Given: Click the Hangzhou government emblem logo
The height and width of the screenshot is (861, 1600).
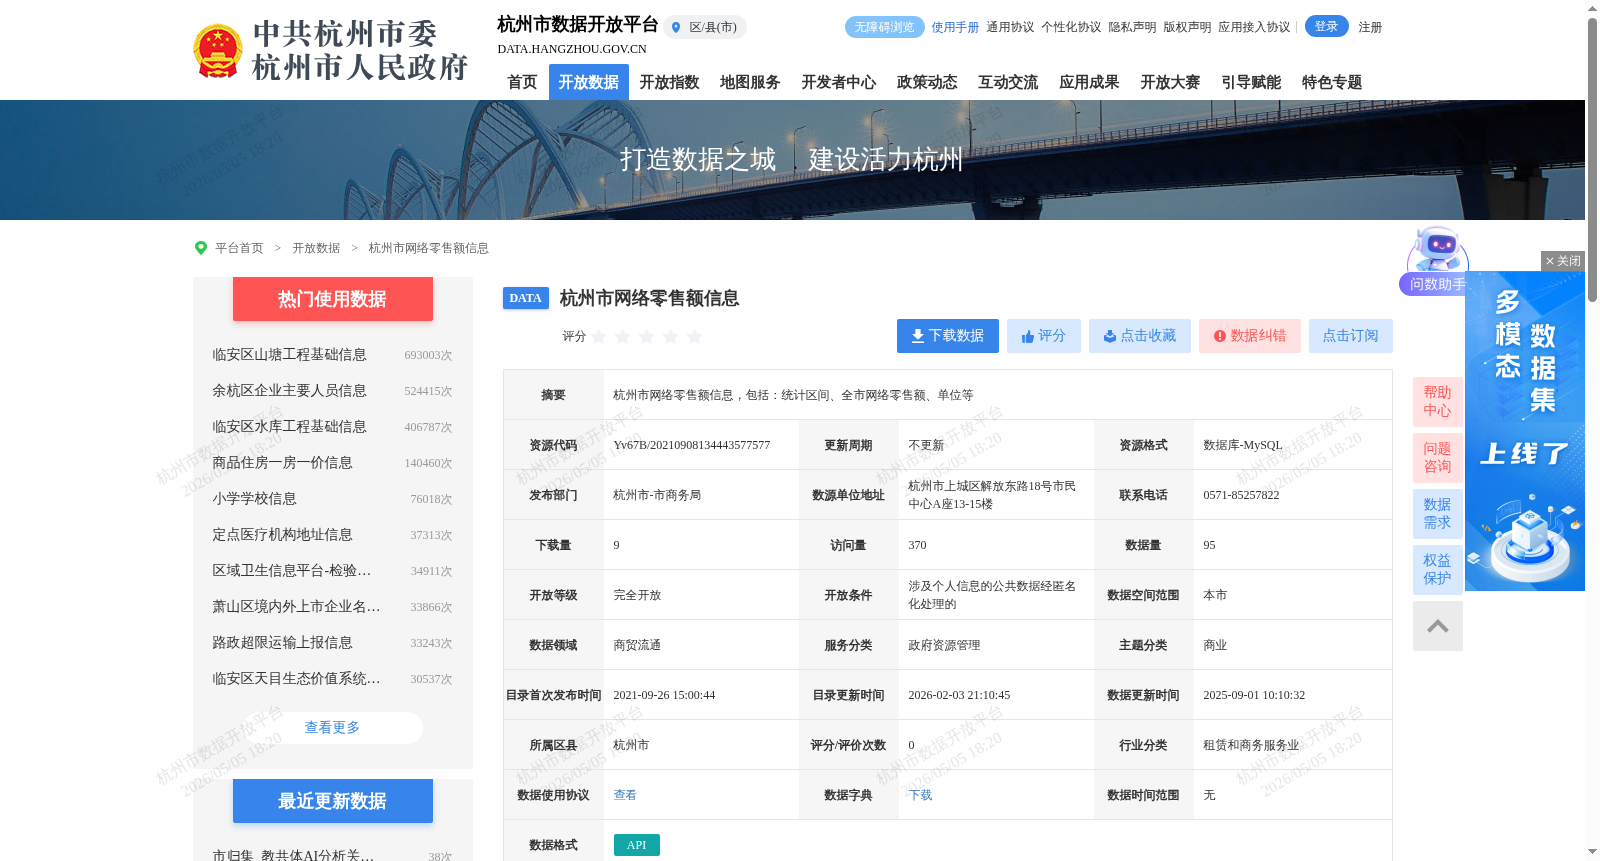Looking at the screenshot, I should coord(217,51).
